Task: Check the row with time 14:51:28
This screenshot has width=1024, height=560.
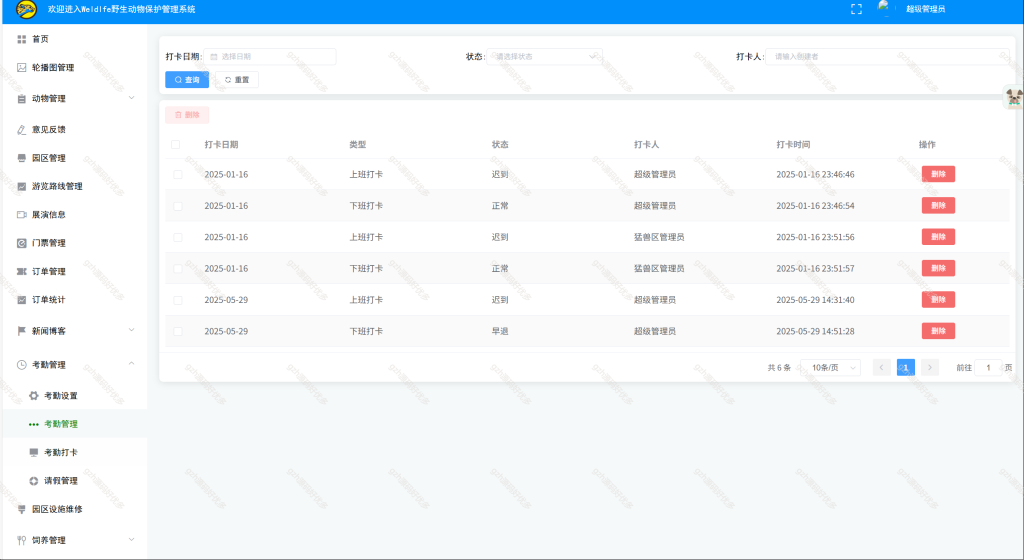Action: coord(178,331)
